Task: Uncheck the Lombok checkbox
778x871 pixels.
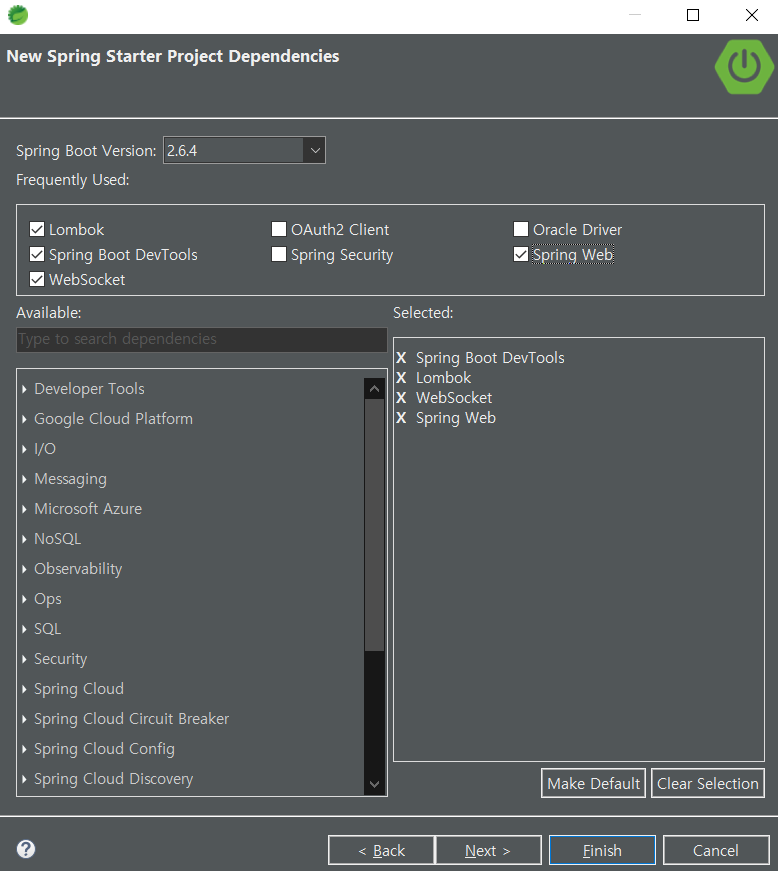Action: coord(37,229)
